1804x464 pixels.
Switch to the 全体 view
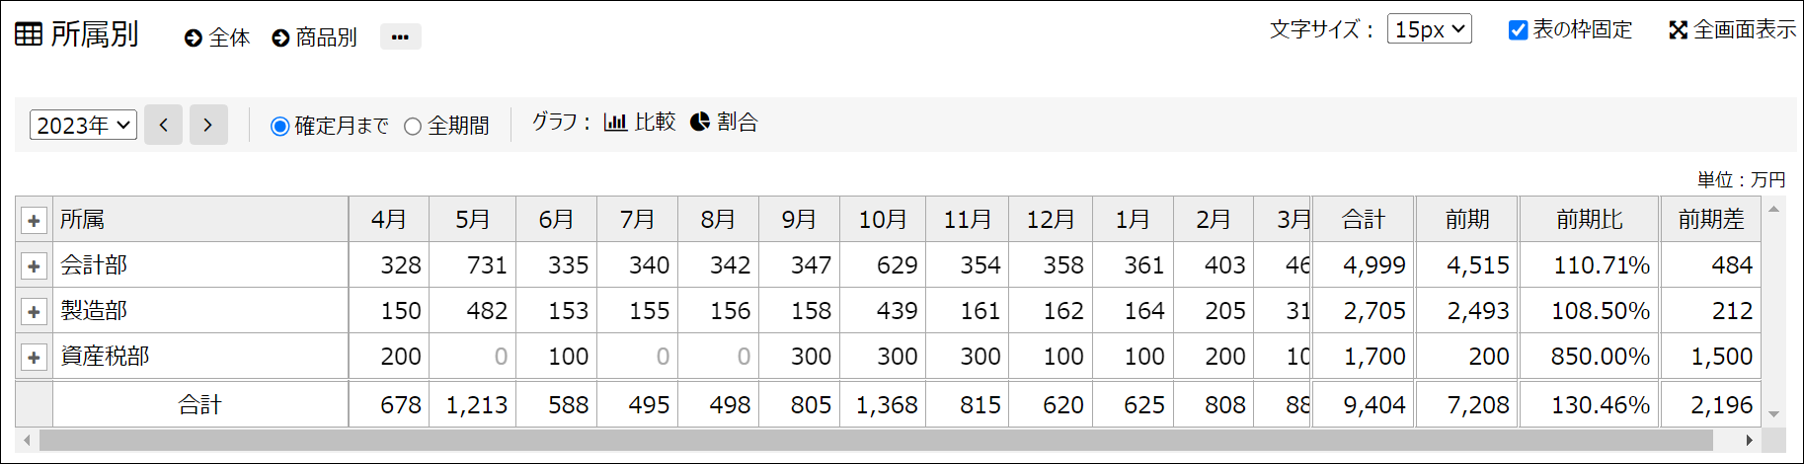tap(218, 38)
